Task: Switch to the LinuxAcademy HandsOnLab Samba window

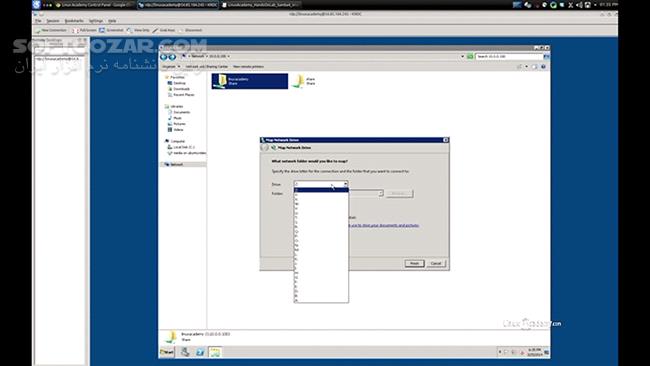Action: point(261,5)
